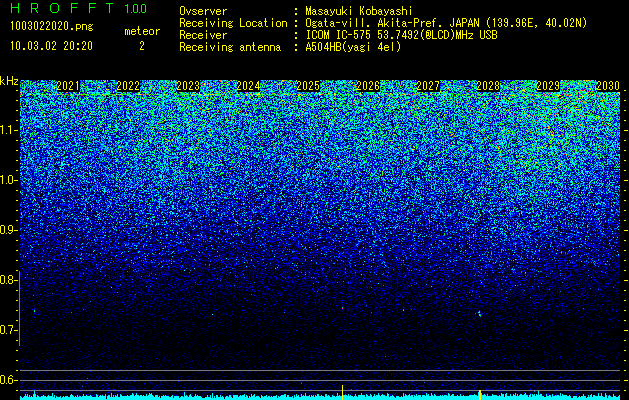The image size is (629, 400).
Task: Click the tall yellow spike under 2028
Action: tap(480, 394)
